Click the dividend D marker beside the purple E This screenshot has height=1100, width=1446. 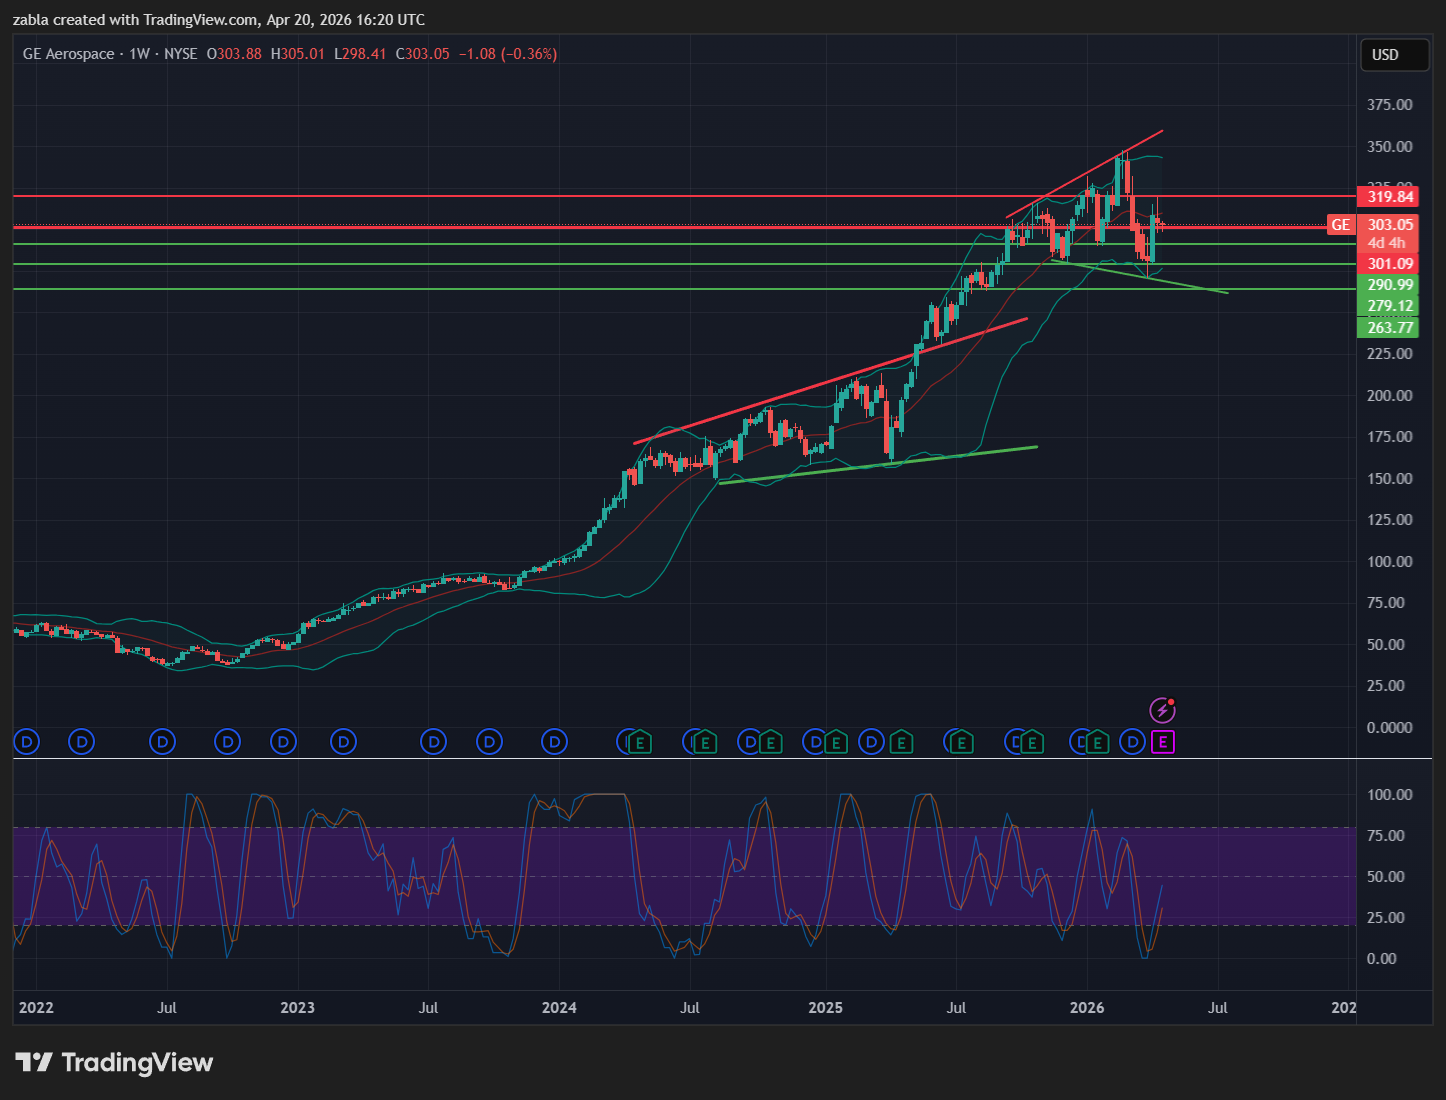[x=1132, y=741]
